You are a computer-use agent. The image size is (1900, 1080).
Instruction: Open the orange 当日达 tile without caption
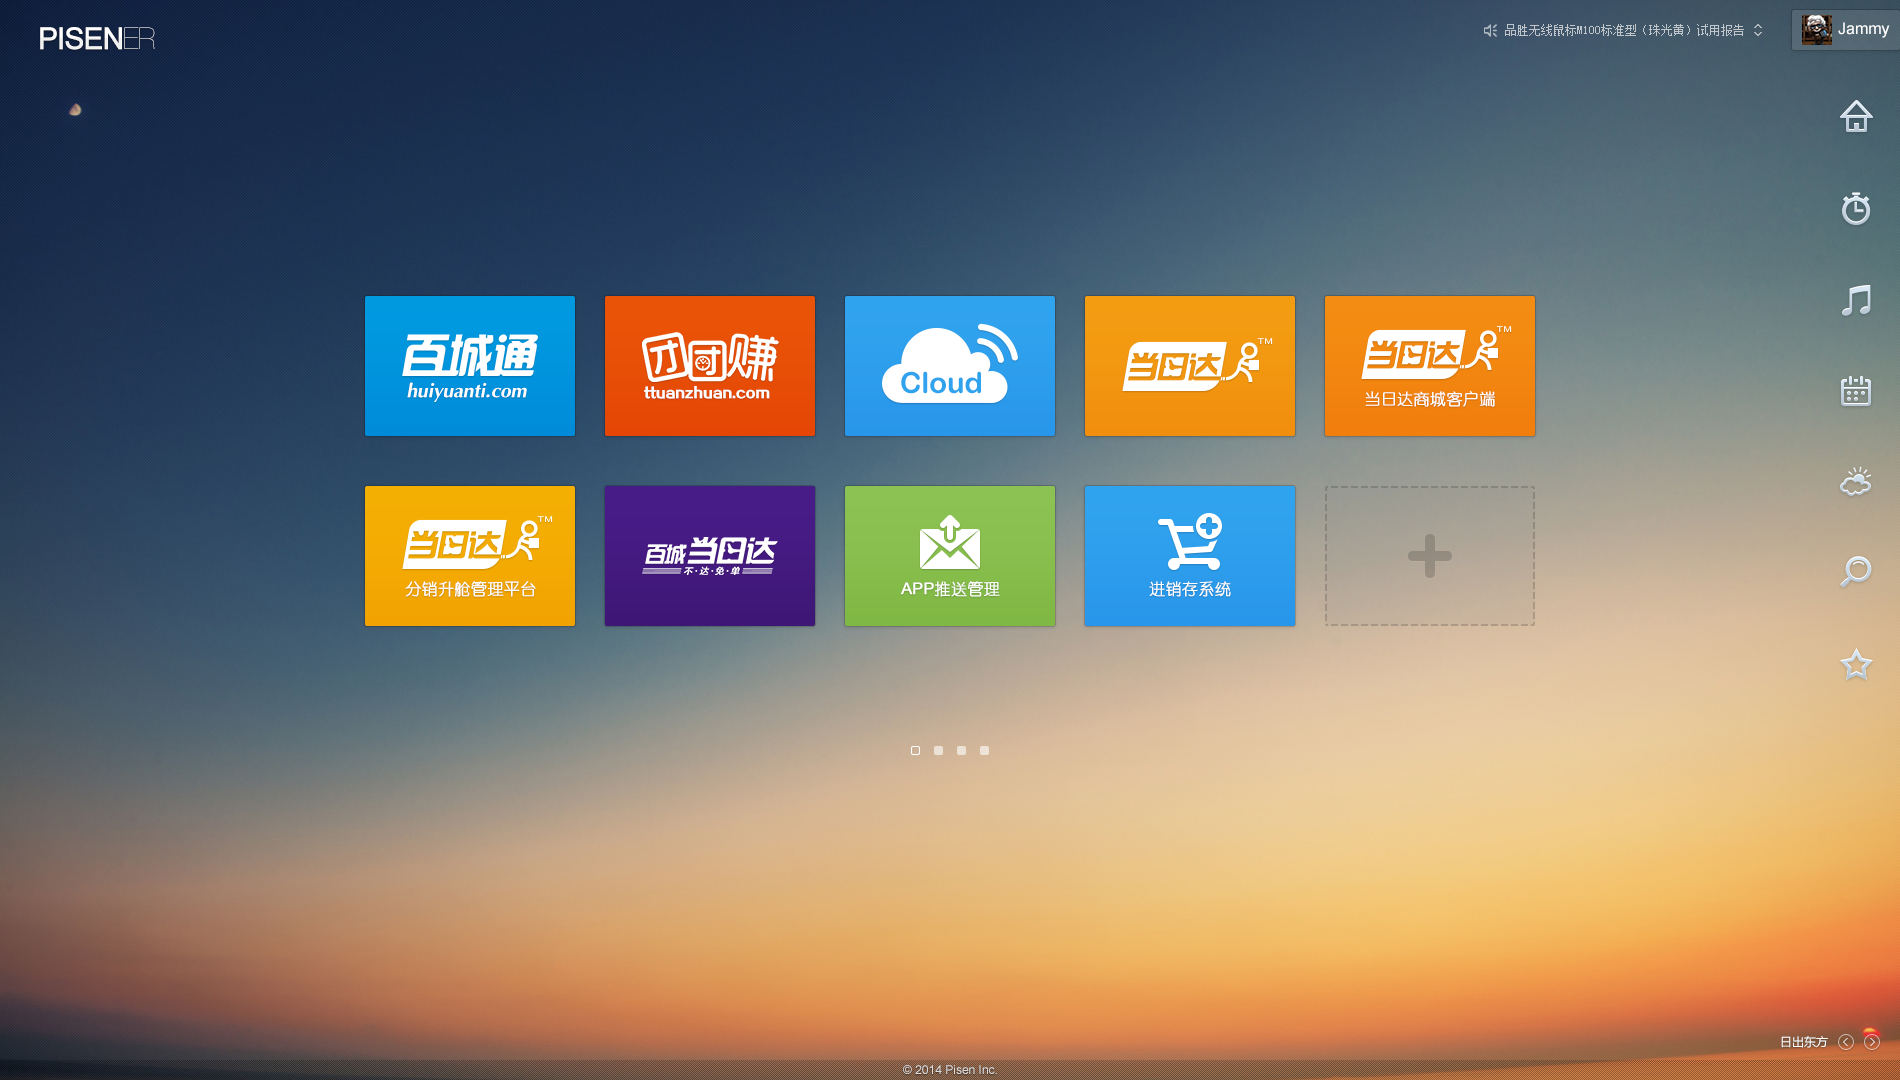[x=1190, y=366]
